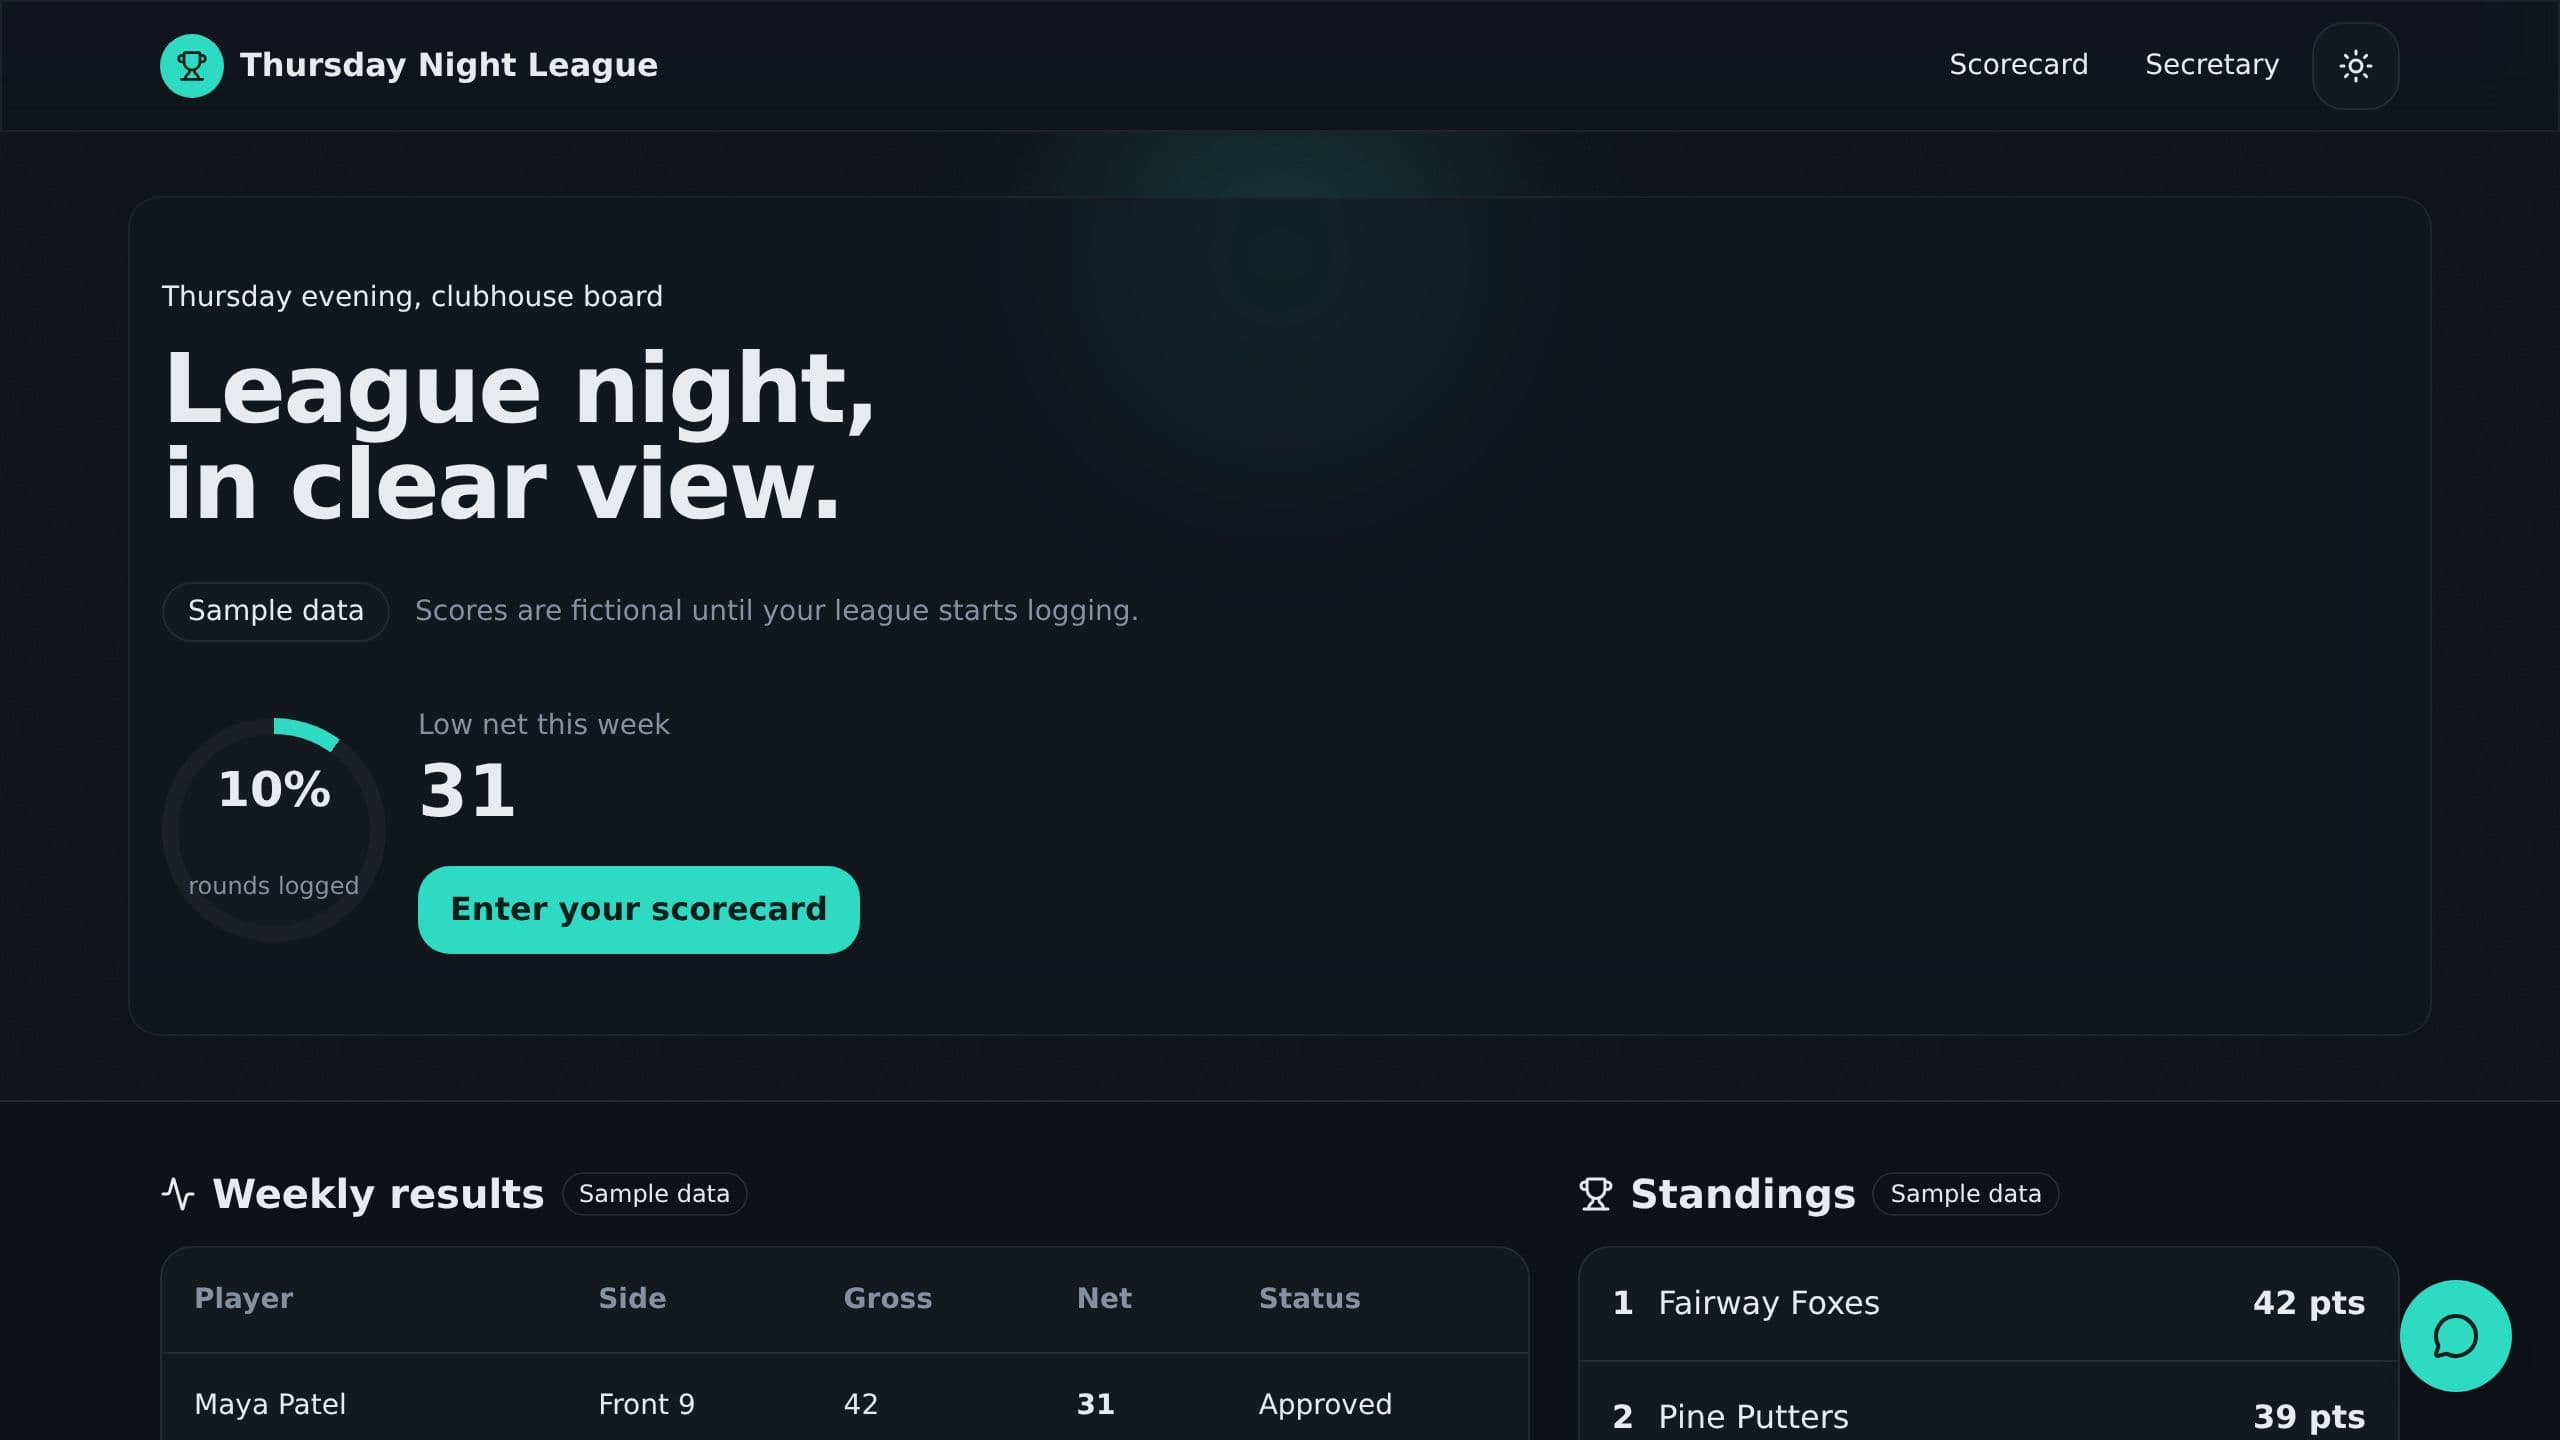The height and width of the screenshot is (1440, 2560).
Task: Click the Scores are fictional notice text
Action: click(x=776, y=611)
